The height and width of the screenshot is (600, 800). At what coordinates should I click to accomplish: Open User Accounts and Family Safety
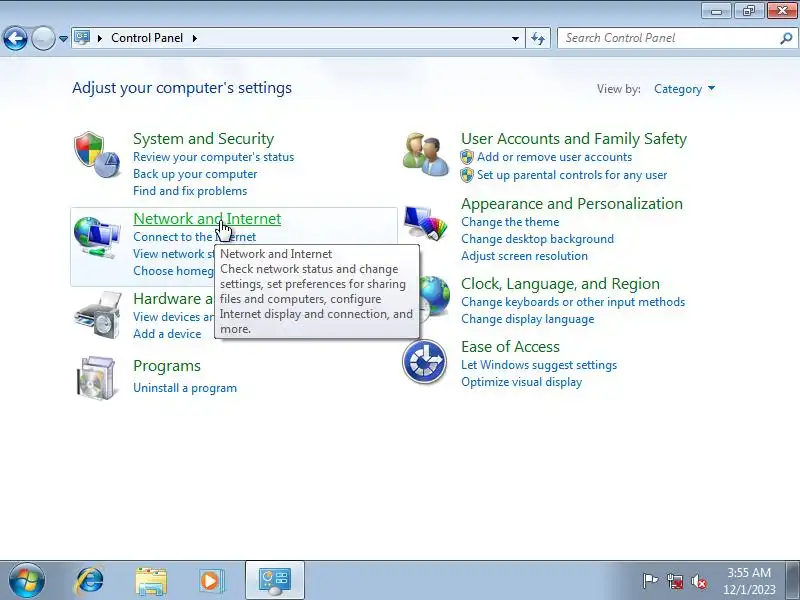574,139
